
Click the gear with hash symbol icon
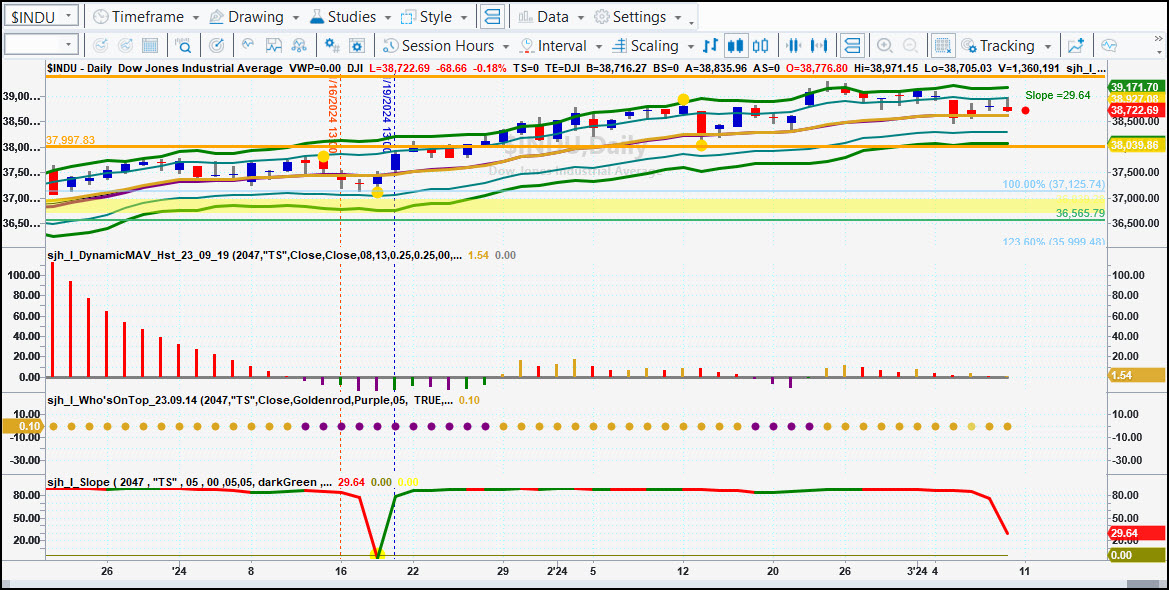click(333, 45)
